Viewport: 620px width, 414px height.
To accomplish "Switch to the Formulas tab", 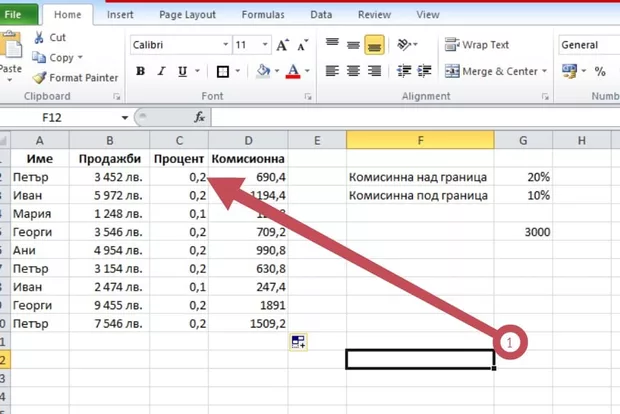I will pyautogui.click(x=264, y=15).
